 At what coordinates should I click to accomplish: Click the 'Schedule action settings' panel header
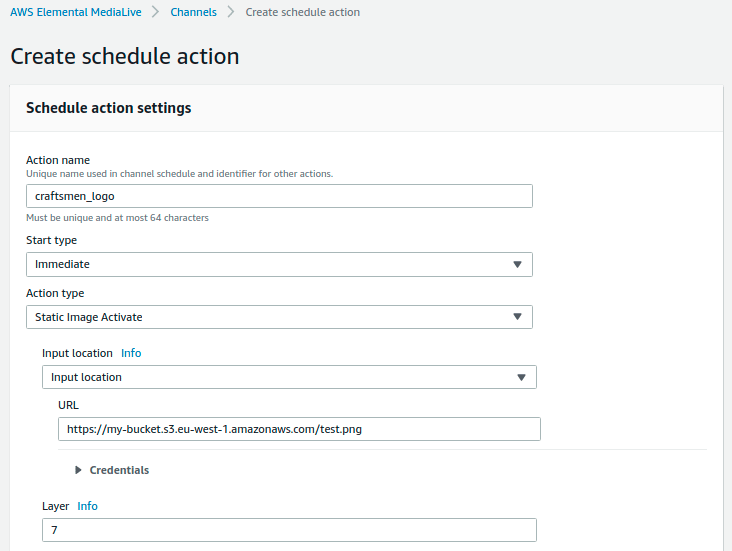(108, 108)
